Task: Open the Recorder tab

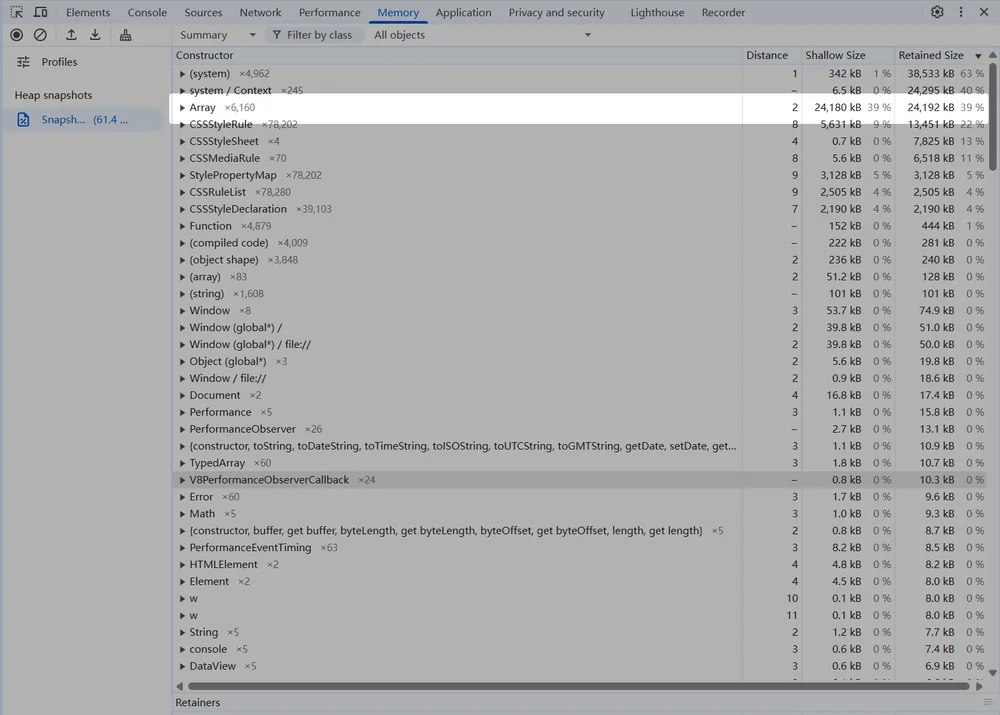Action: 723,12
